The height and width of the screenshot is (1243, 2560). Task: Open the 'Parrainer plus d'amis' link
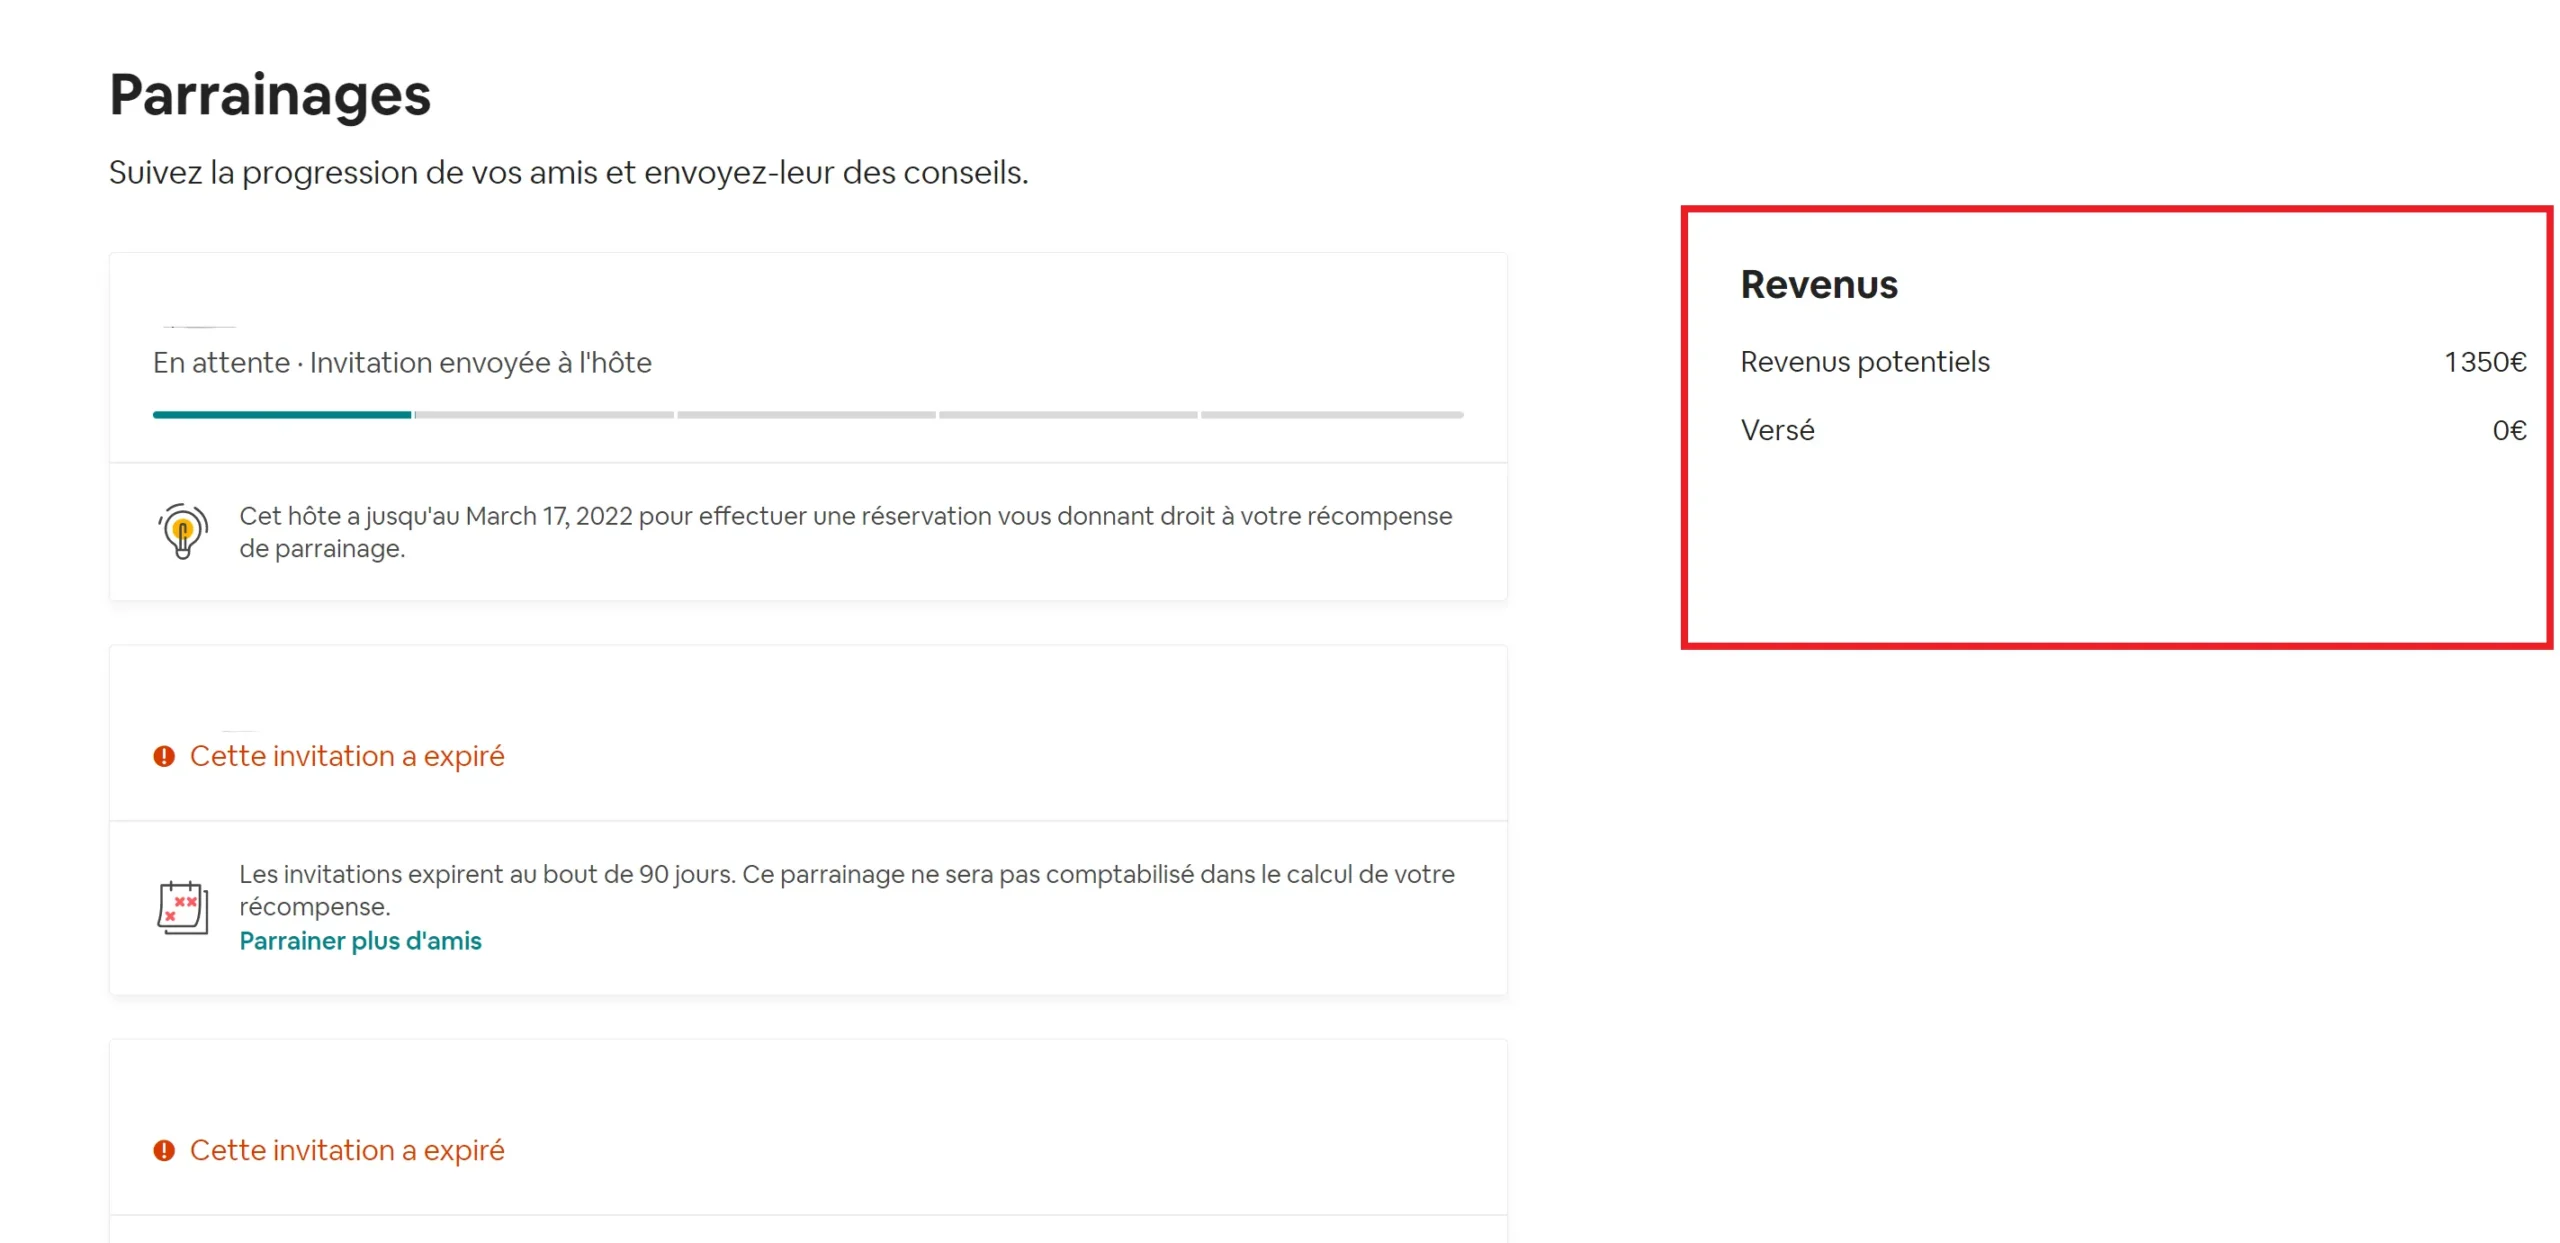point(360,941)
